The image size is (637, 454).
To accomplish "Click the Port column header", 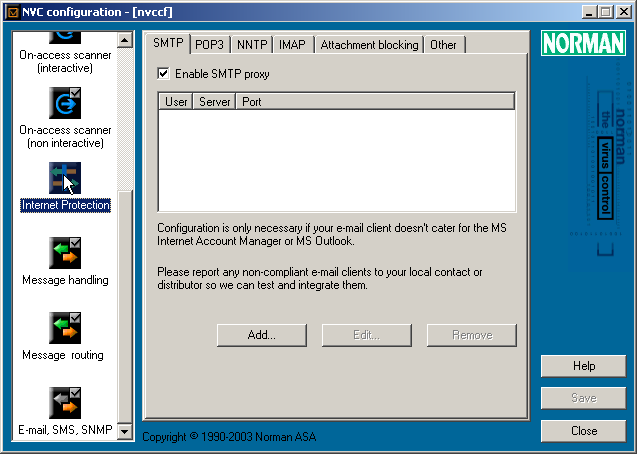I will pyautogui.click(x=375, y=102).
